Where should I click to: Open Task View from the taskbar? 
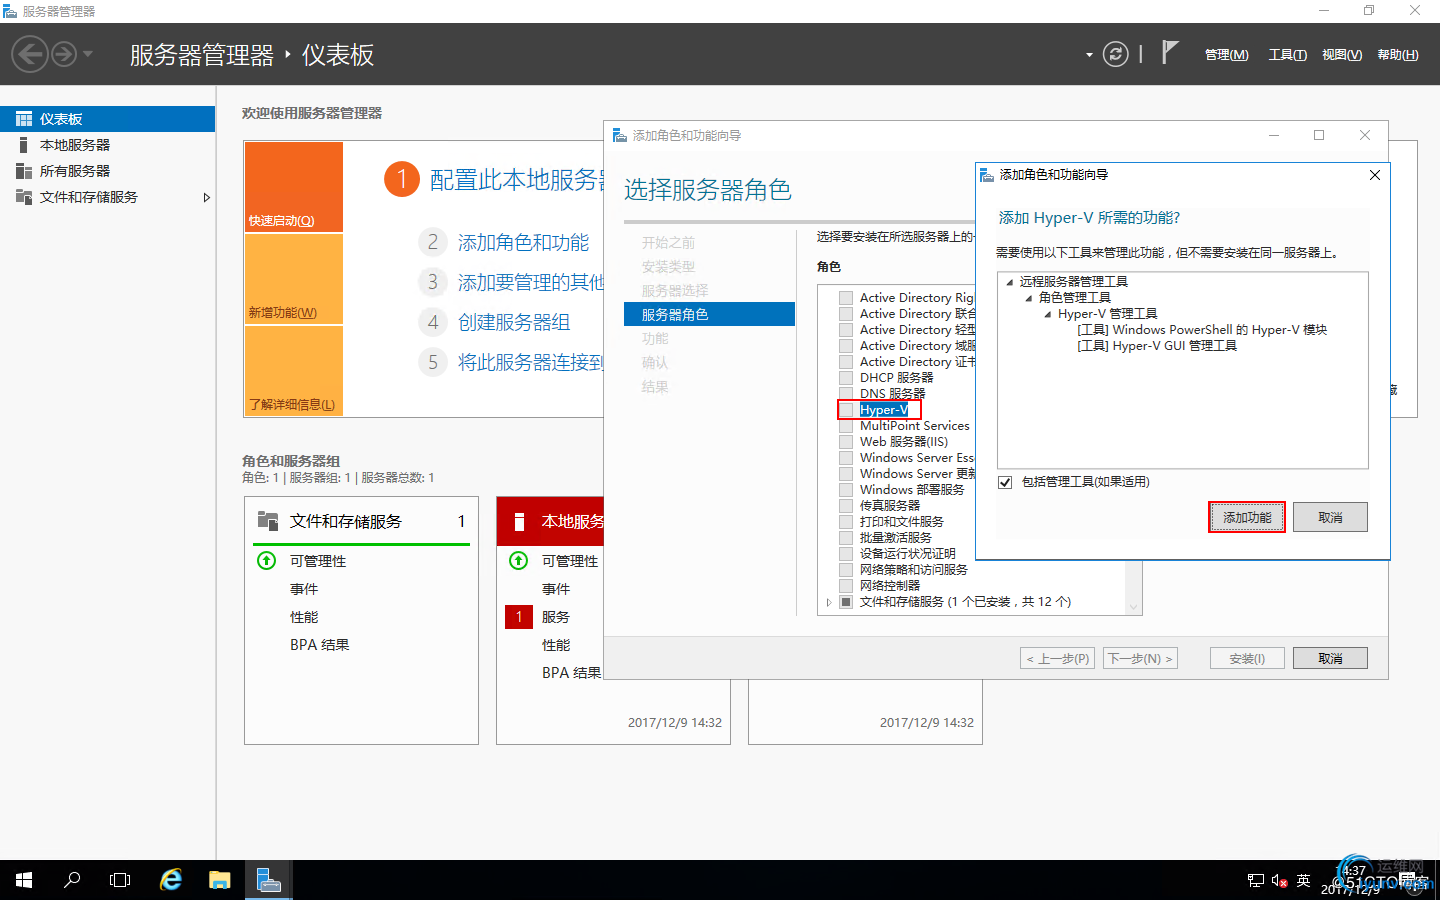click(120, 880)
